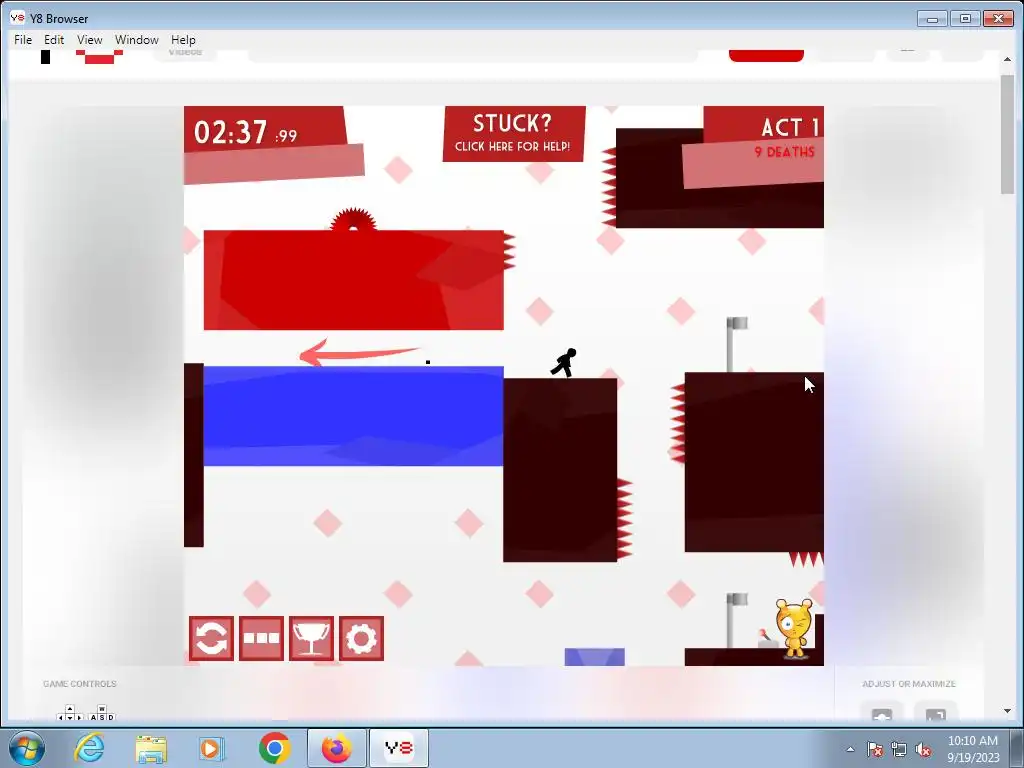
Task: Click the Y8 Browser taskbar button
Action: pyautogui.click(x=399, y=748)
